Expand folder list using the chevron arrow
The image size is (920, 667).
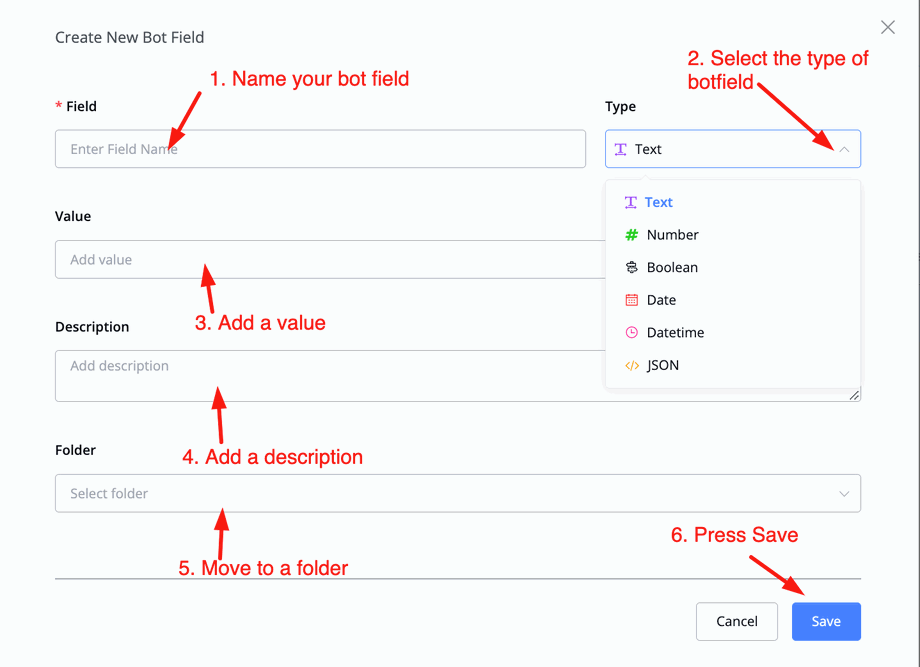844,494
